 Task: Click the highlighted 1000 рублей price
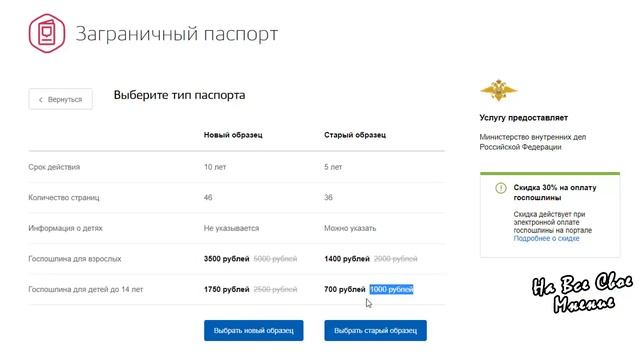coord(391,289)
